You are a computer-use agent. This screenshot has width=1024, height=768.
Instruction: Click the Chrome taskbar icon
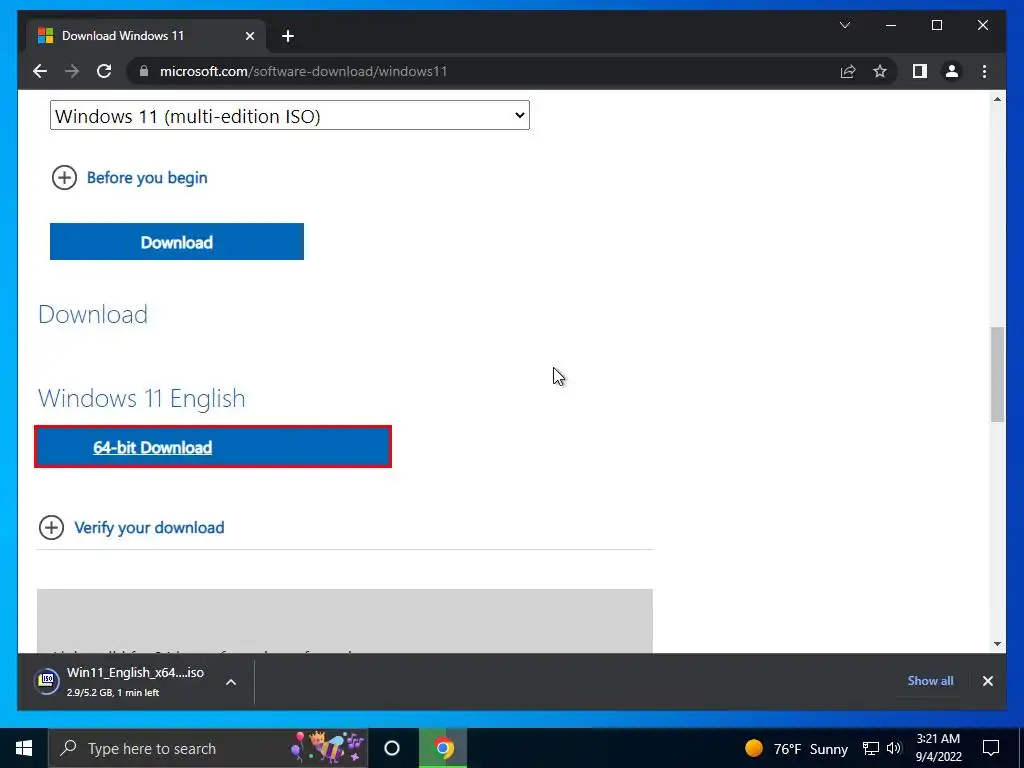(x=443, y=748)
